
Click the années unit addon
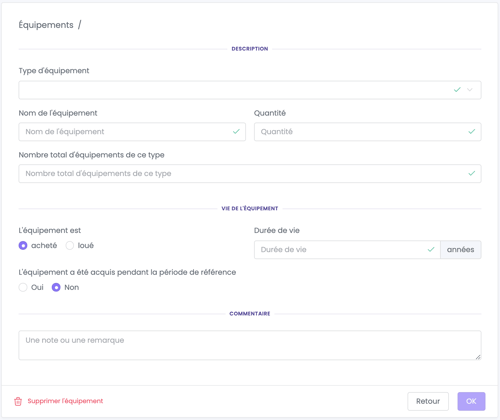click(x=461, y=250)
